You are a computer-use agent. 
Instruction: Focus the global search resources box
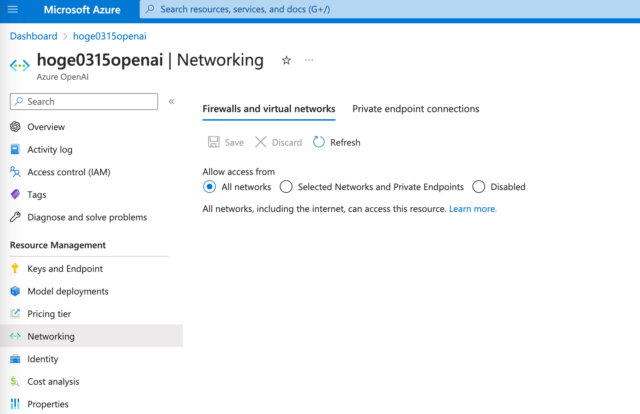click(390, 9)
